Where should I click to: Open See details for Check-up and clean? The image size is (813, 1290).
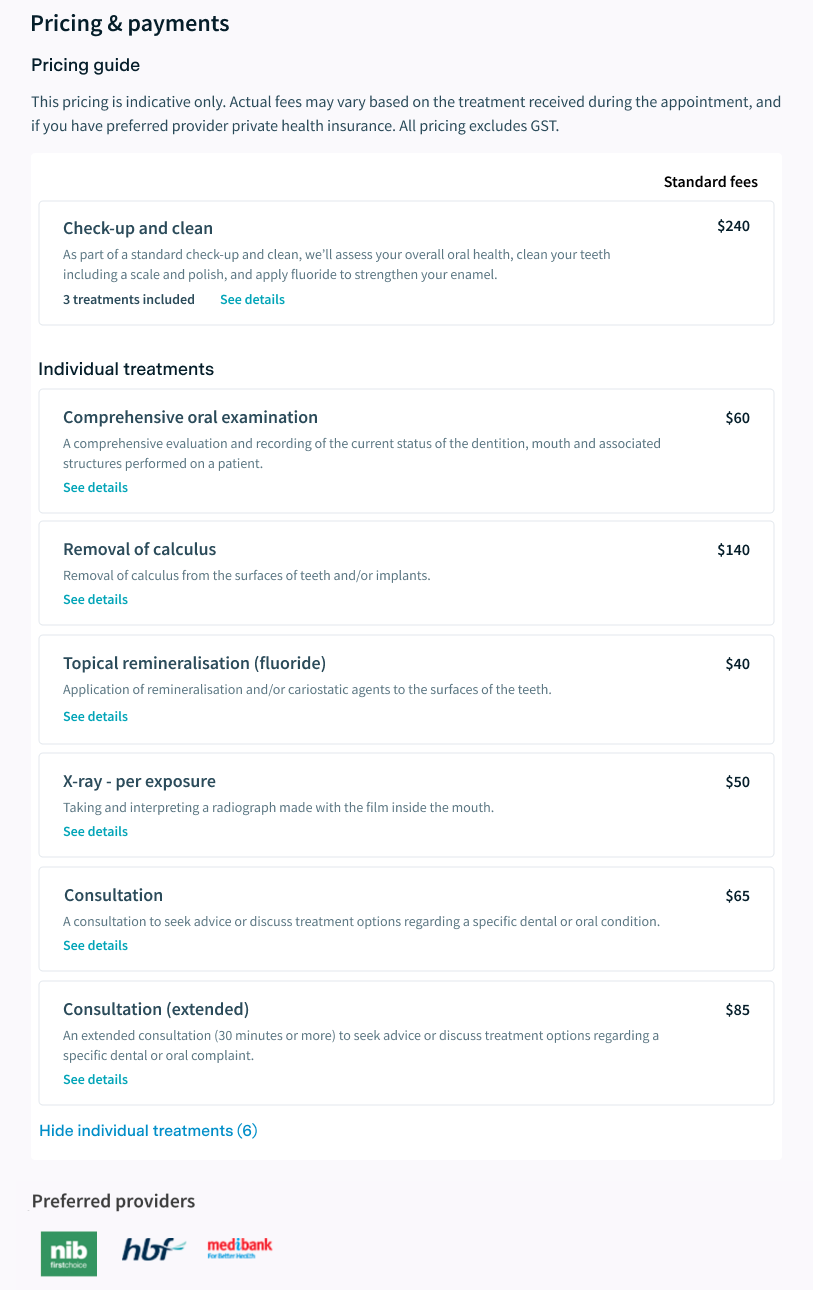tap(252, 300)
